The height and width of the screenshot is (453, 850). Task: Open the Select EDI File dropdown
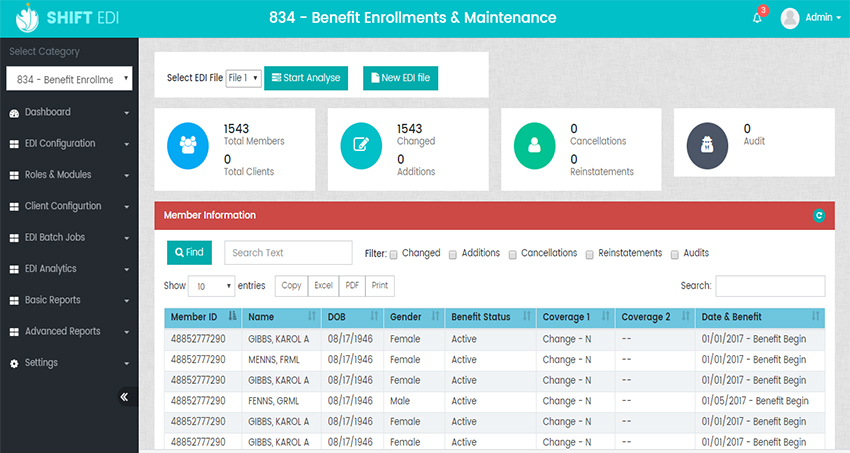(243, 78)
